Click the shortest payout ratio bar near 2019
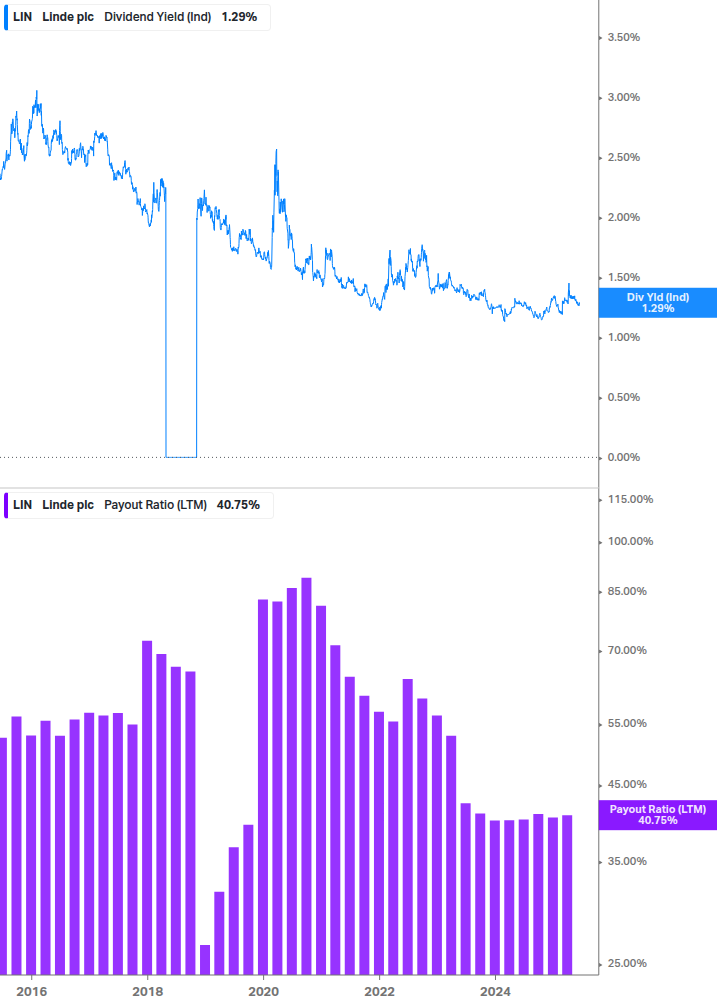The height and width of the screenshot is (1005, 717). [x=205, y=959]
